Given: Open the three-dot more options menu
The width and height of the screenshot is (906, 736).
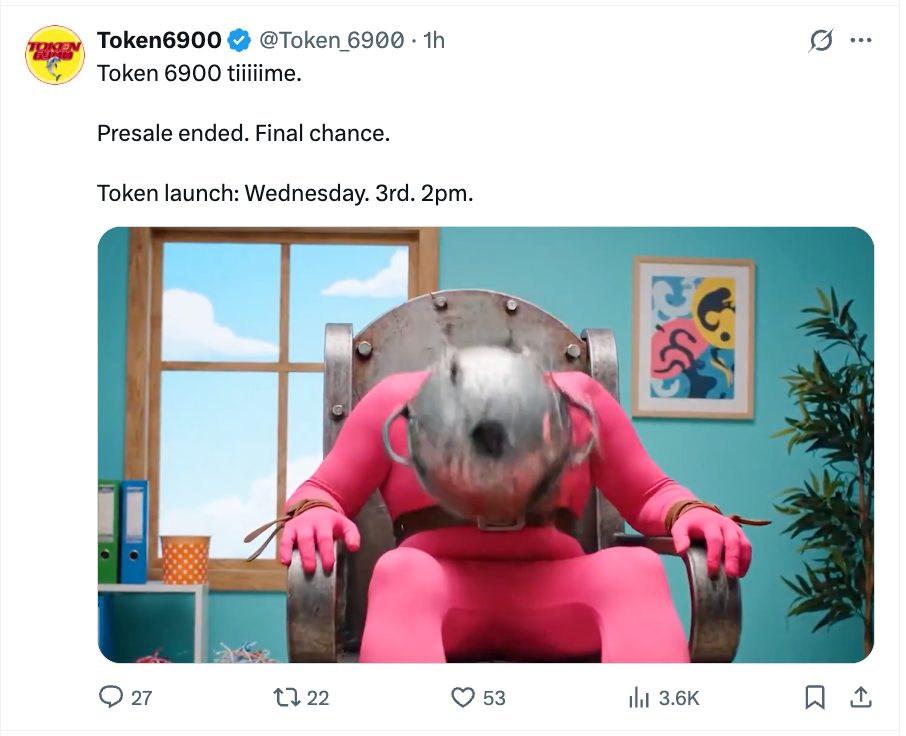Looking at the screenshot, I should point(862,40).
